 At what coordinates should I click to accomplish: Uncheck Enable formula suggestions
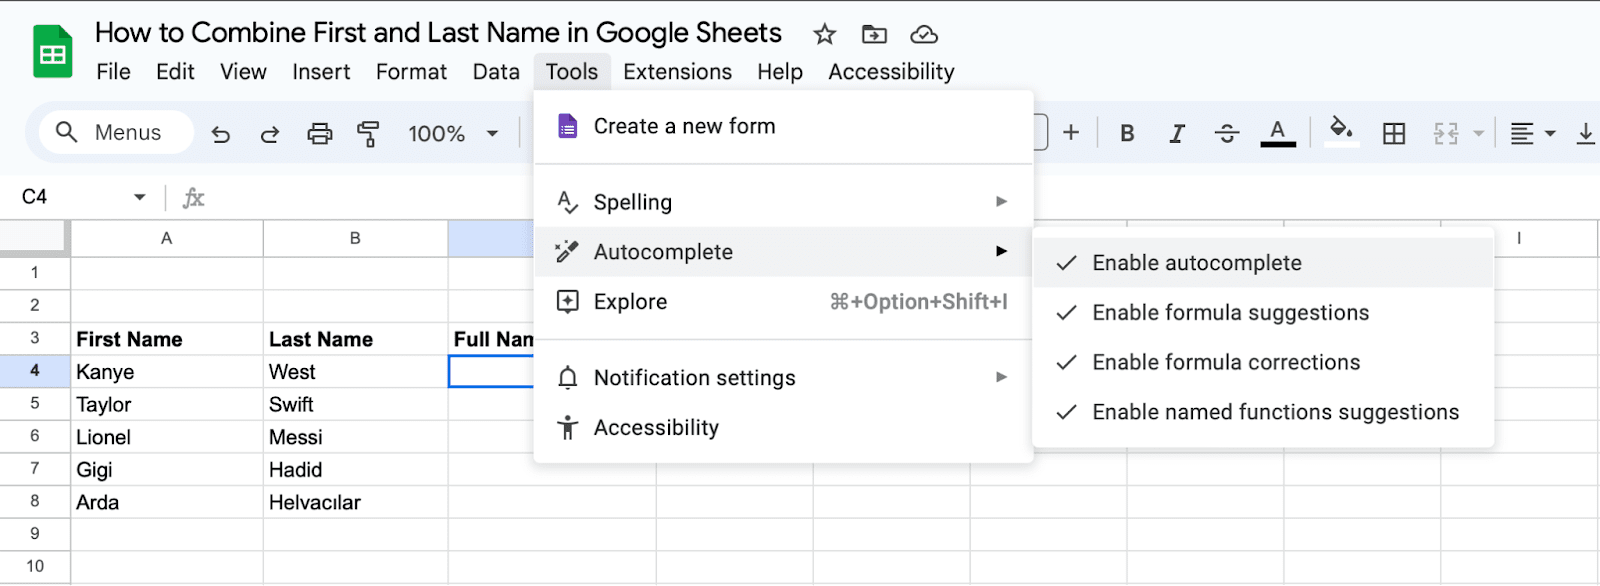point(1230,313)
